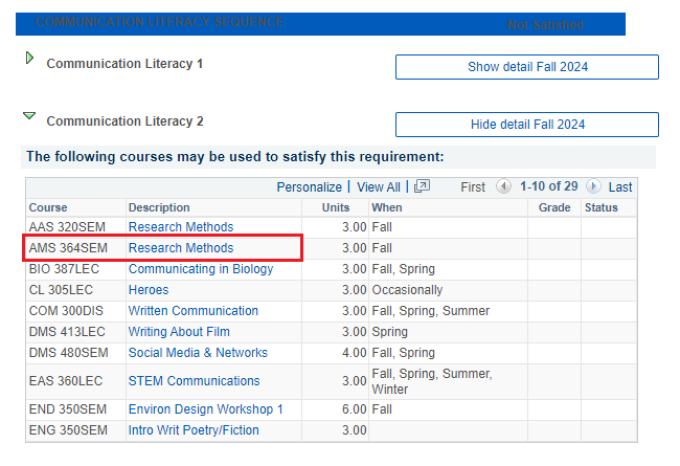Screen dimensions: 680x466
Task: Select Social Media & Networks course
Action: click(197, 353)
